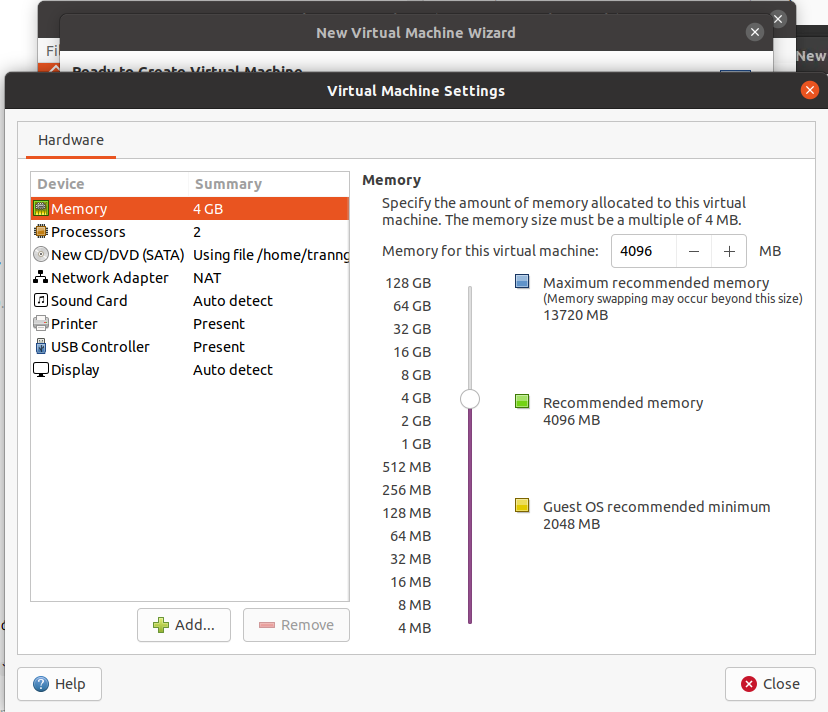Click the Network Adapter icon
The width and height of the screenshot is (828, 712).
pos(41,277)
